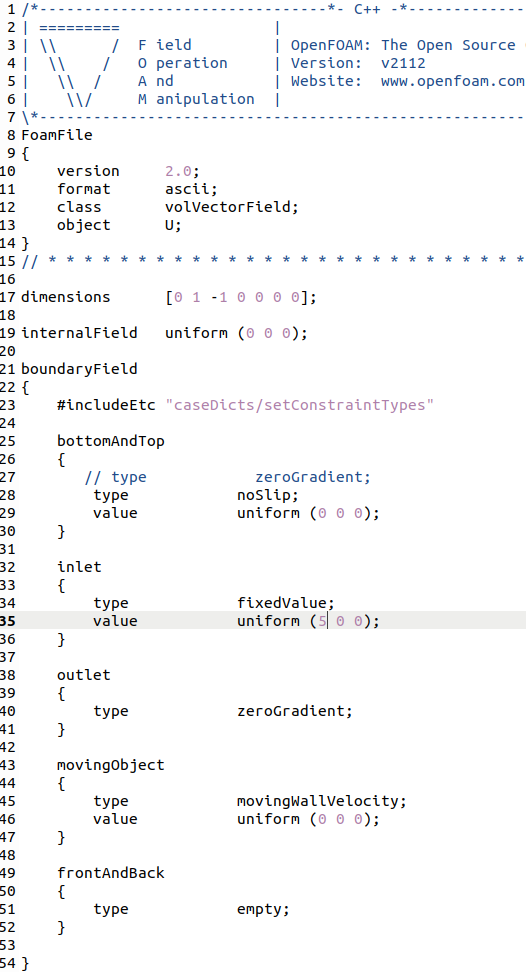526x972 pixels.
Task: Click the bottomAndTop patch name
Action: [x=111, y=441]
